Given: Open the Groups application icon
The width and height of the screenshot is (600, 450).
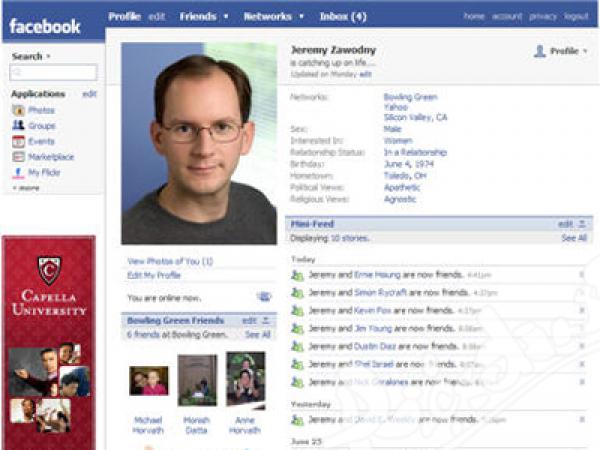Looking at the screenshot, I should [x=18, y=126].
